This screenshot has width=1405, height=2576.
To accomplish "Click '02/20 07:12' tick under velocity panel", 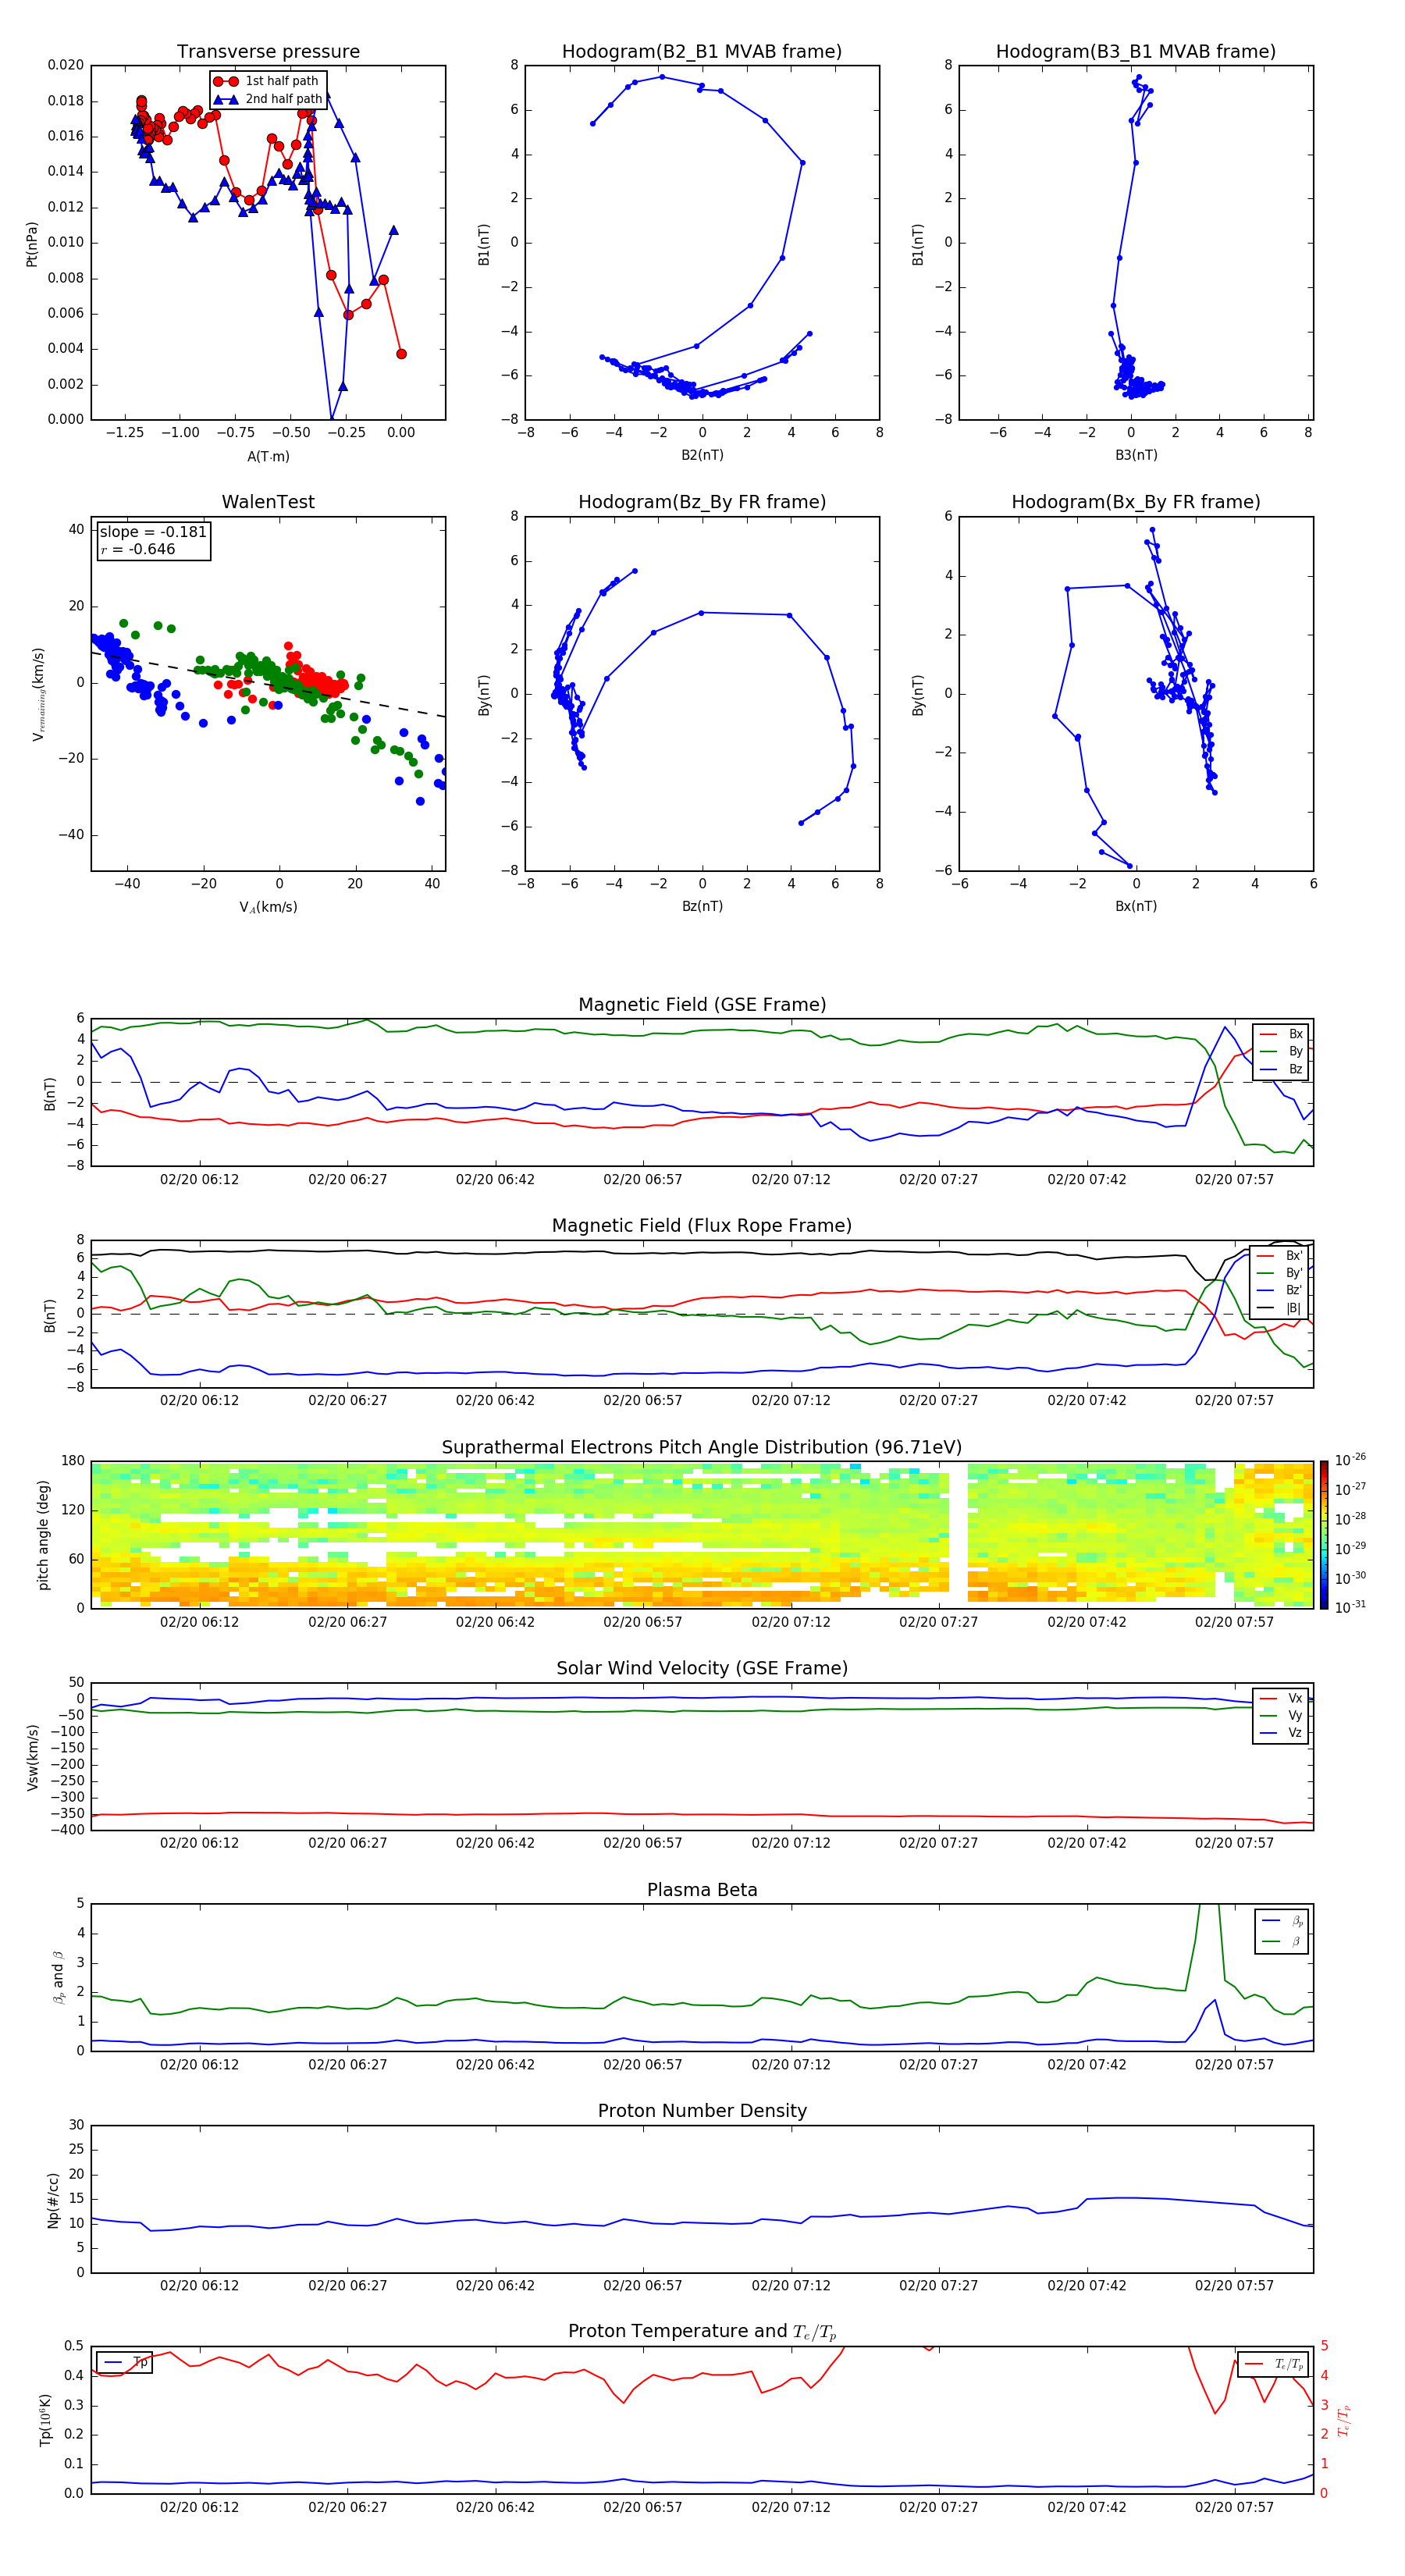I will (791, 1842).
